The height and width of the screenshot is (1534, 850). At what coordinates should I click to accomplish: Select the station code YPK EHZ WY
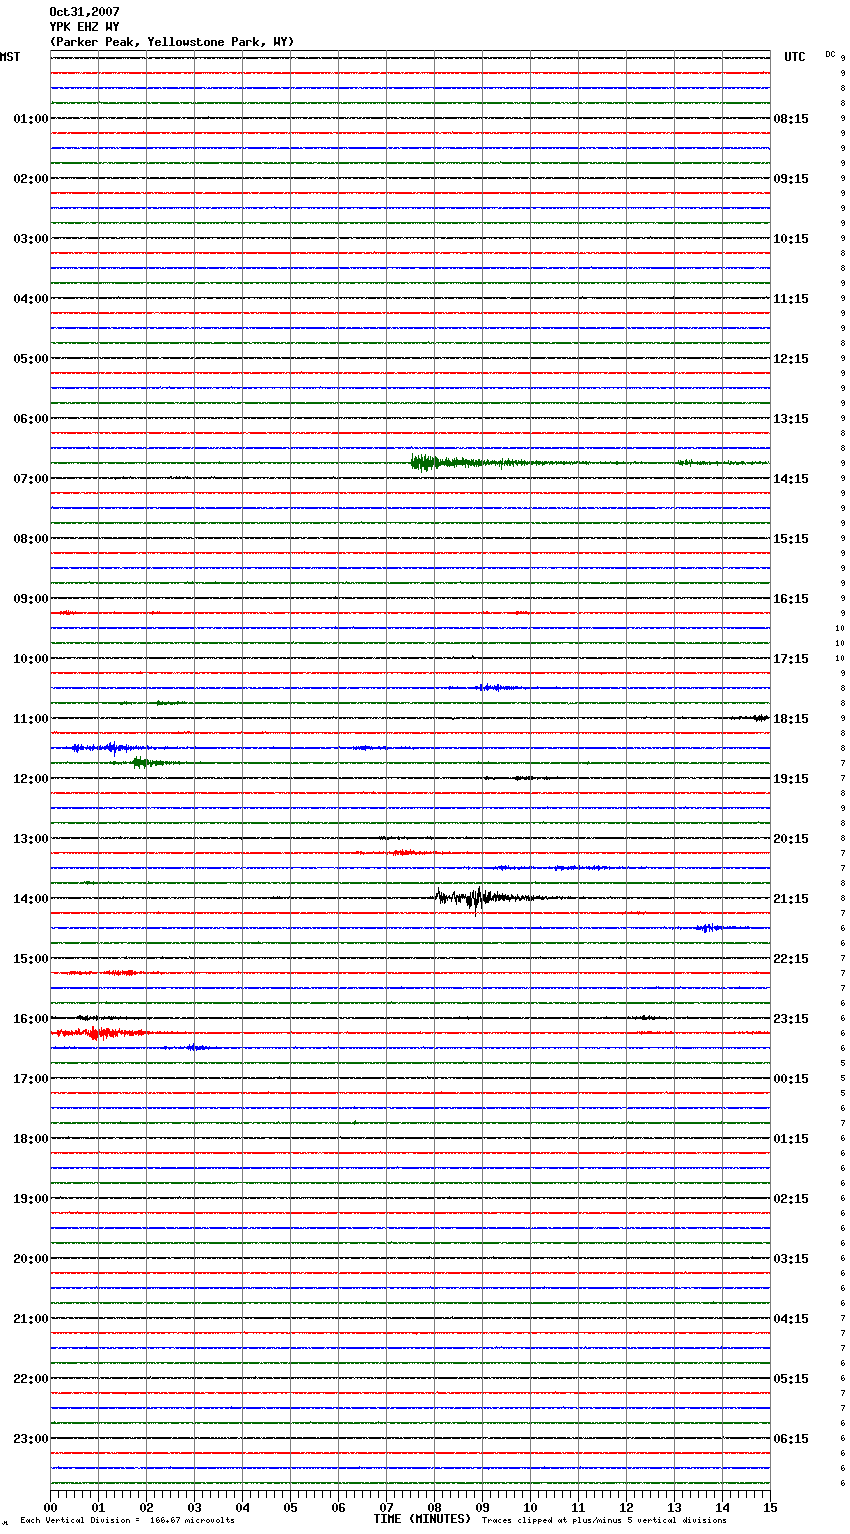coord(84,27)
